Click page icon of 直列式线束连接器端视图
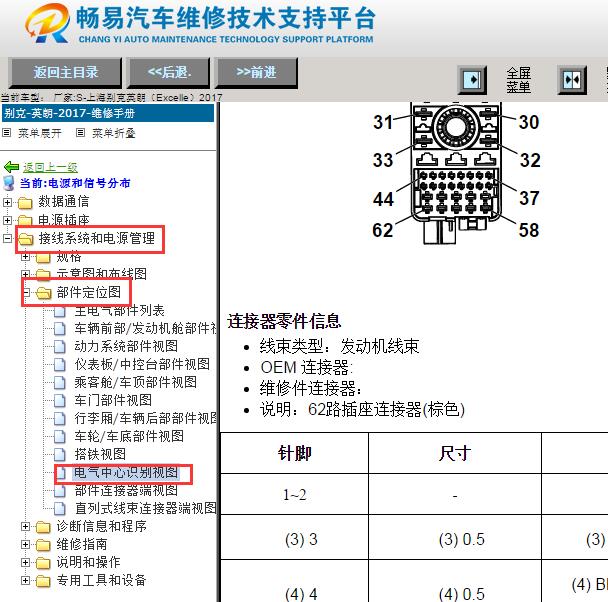The height and width of the screenshot is (602, 608). (60, 509)
